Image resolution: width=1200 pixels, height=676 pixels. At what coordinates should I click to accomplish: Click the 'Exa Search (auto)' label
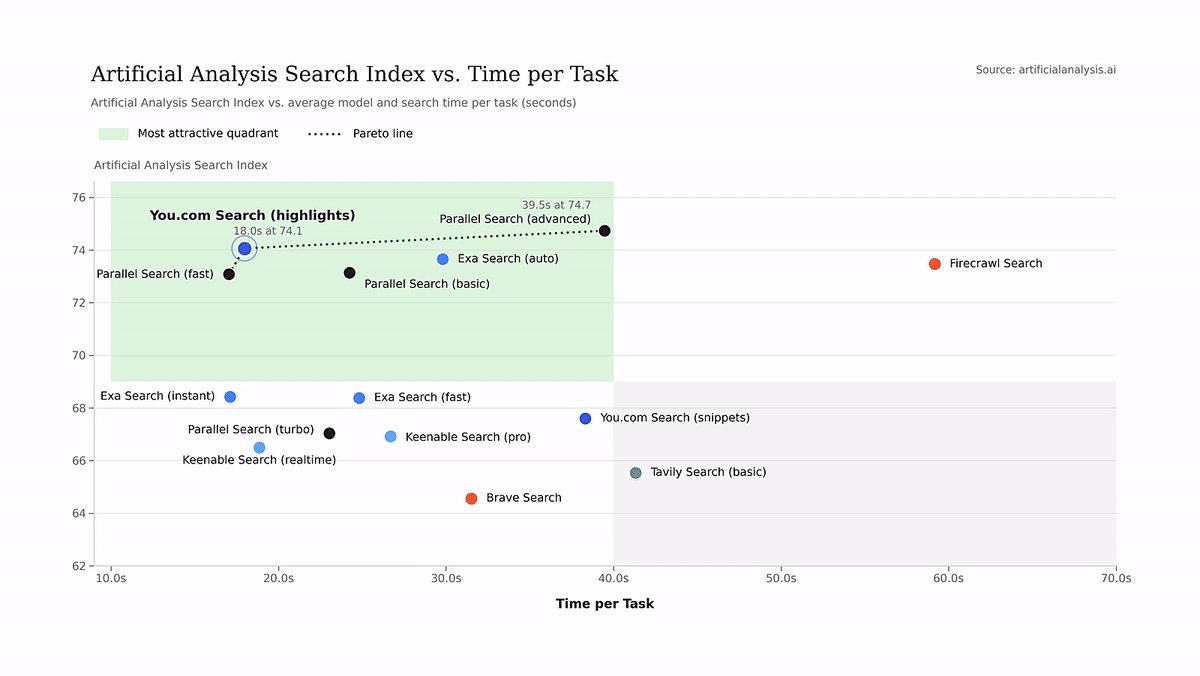click(x=508, y=259)
